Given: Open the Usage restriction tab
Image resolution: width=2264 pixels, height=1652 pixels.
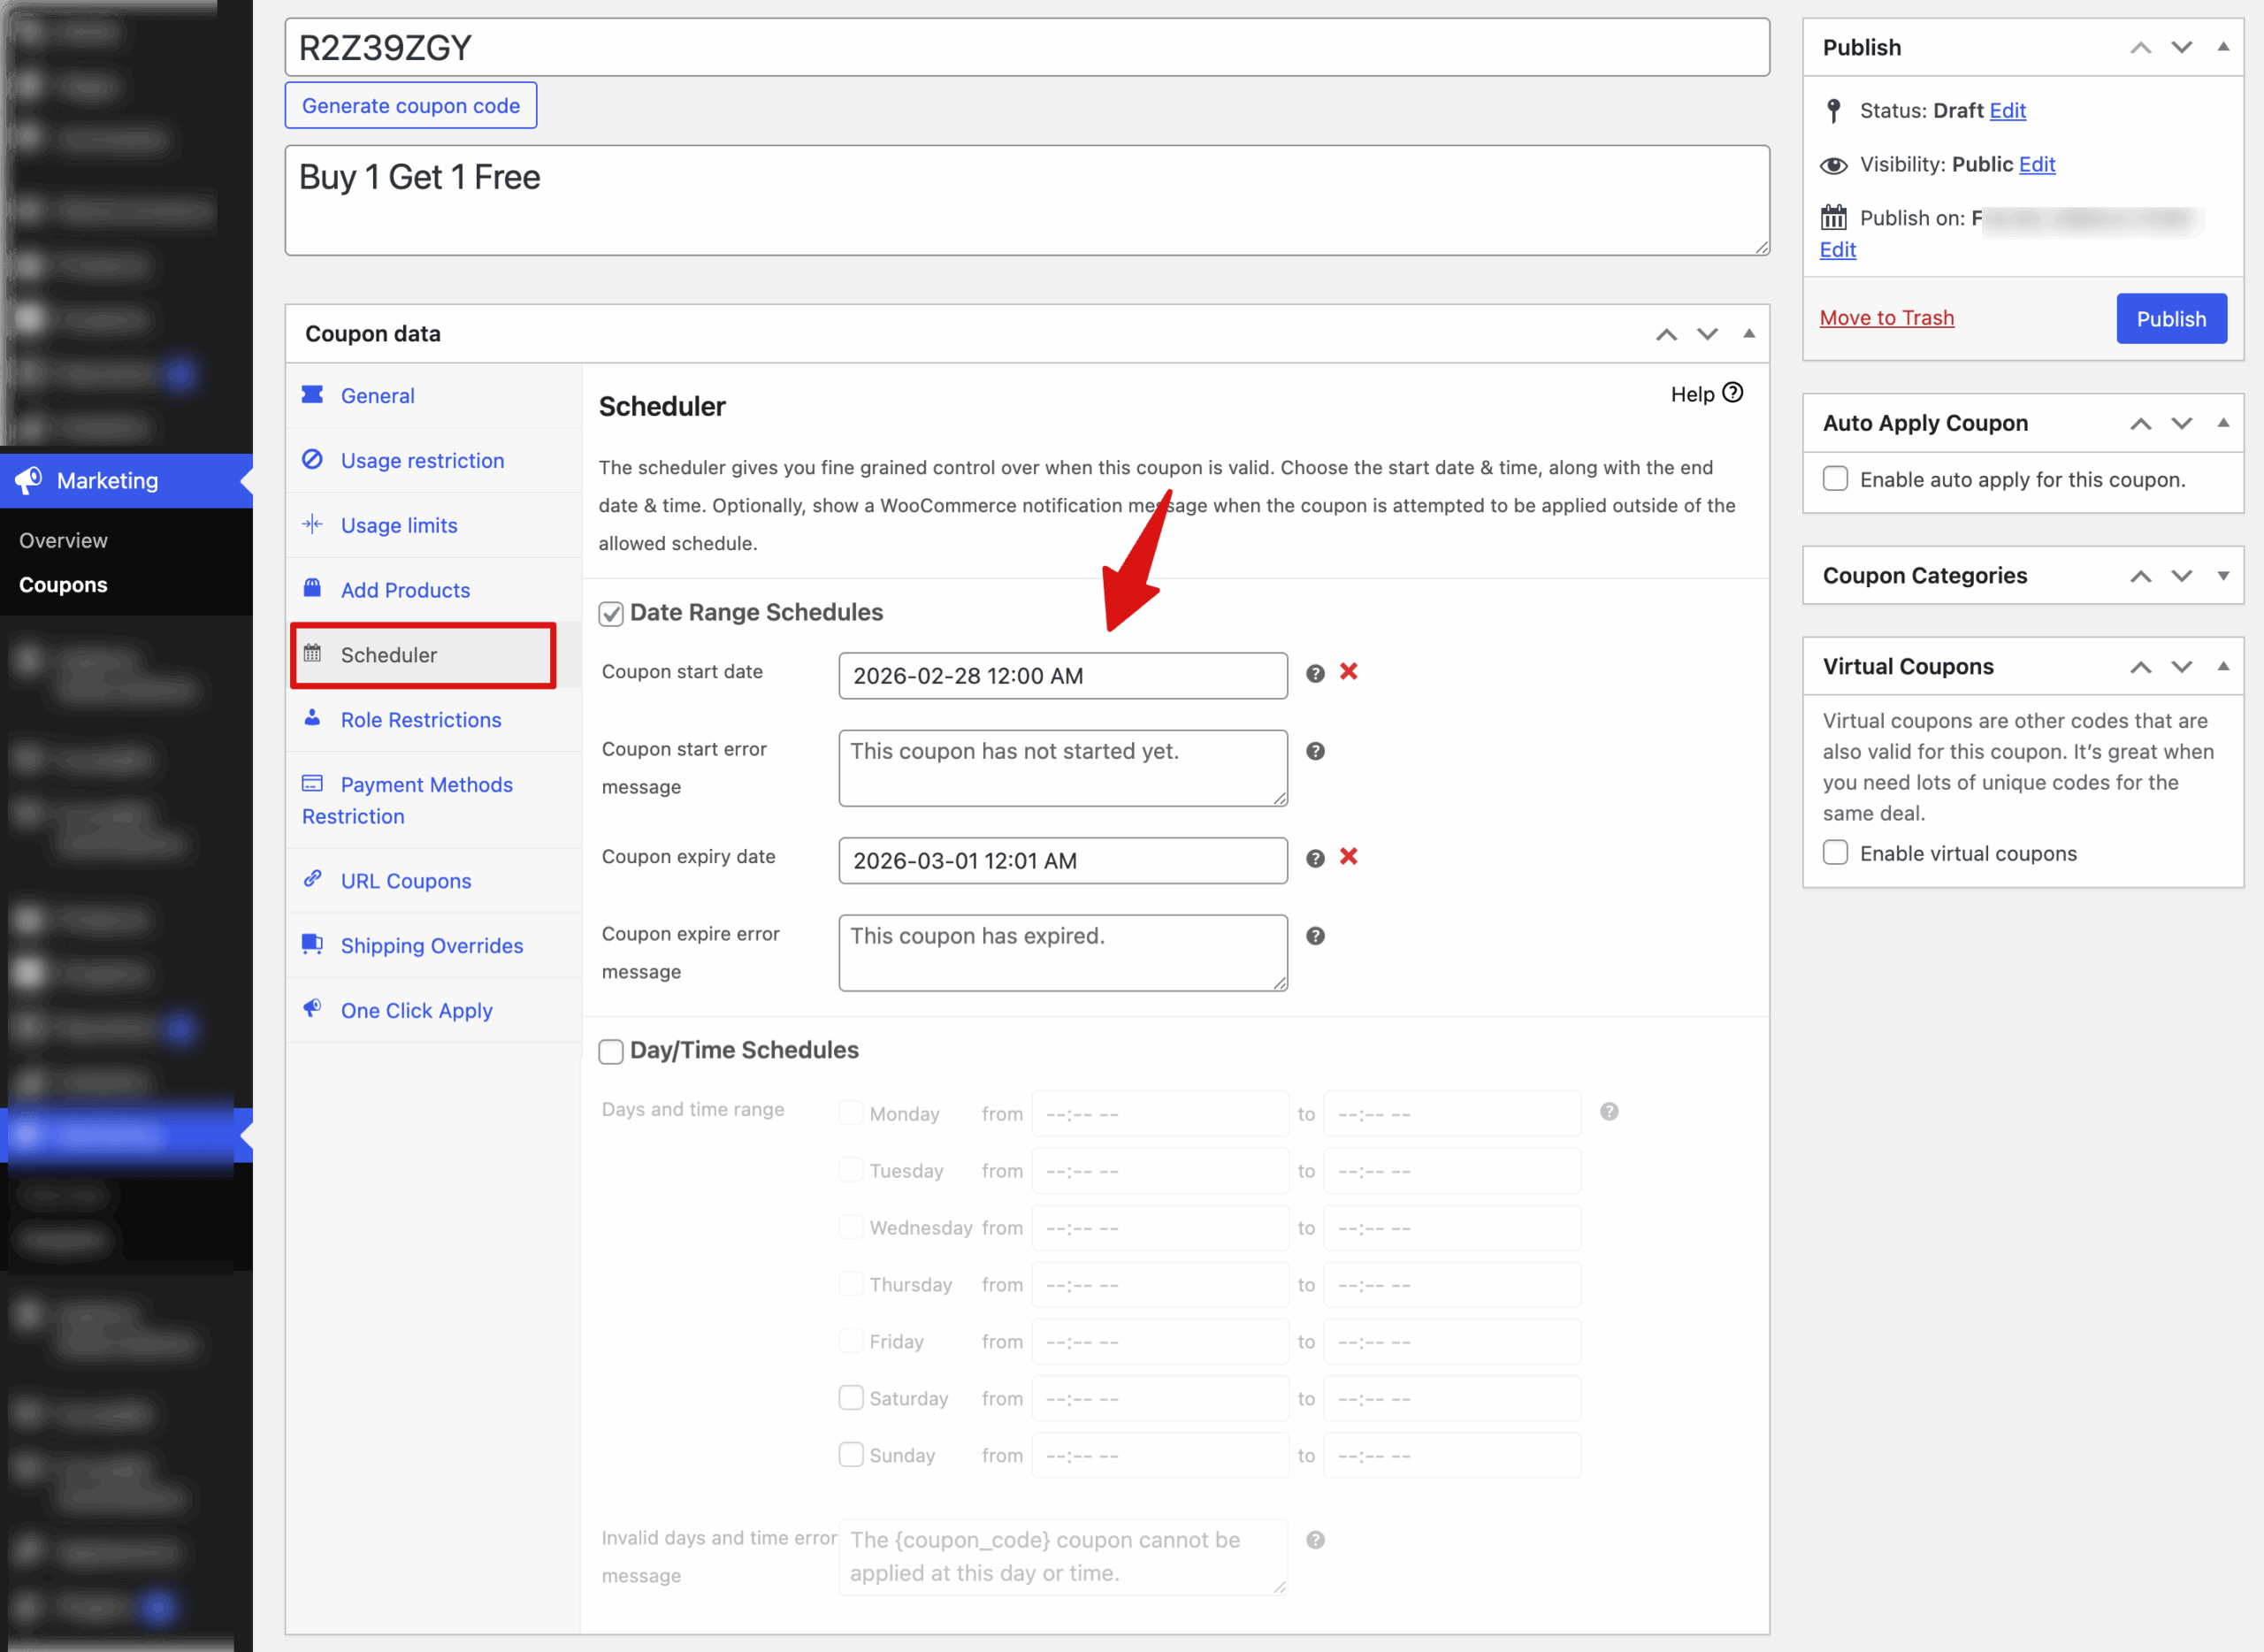Looking at the screenshot, I should (422, 461).
